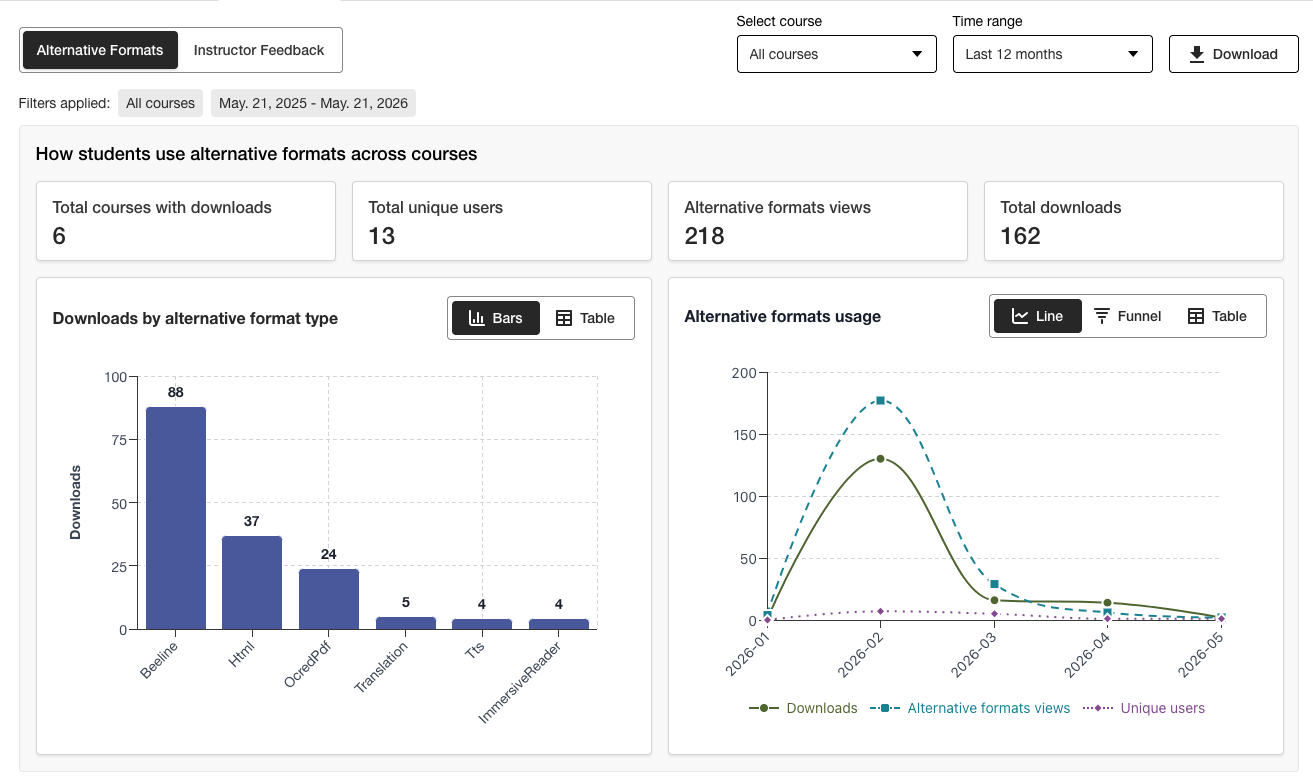Expand the Last 12 months dropdown arrow

pyautogui.click(x=1133, y=54)
